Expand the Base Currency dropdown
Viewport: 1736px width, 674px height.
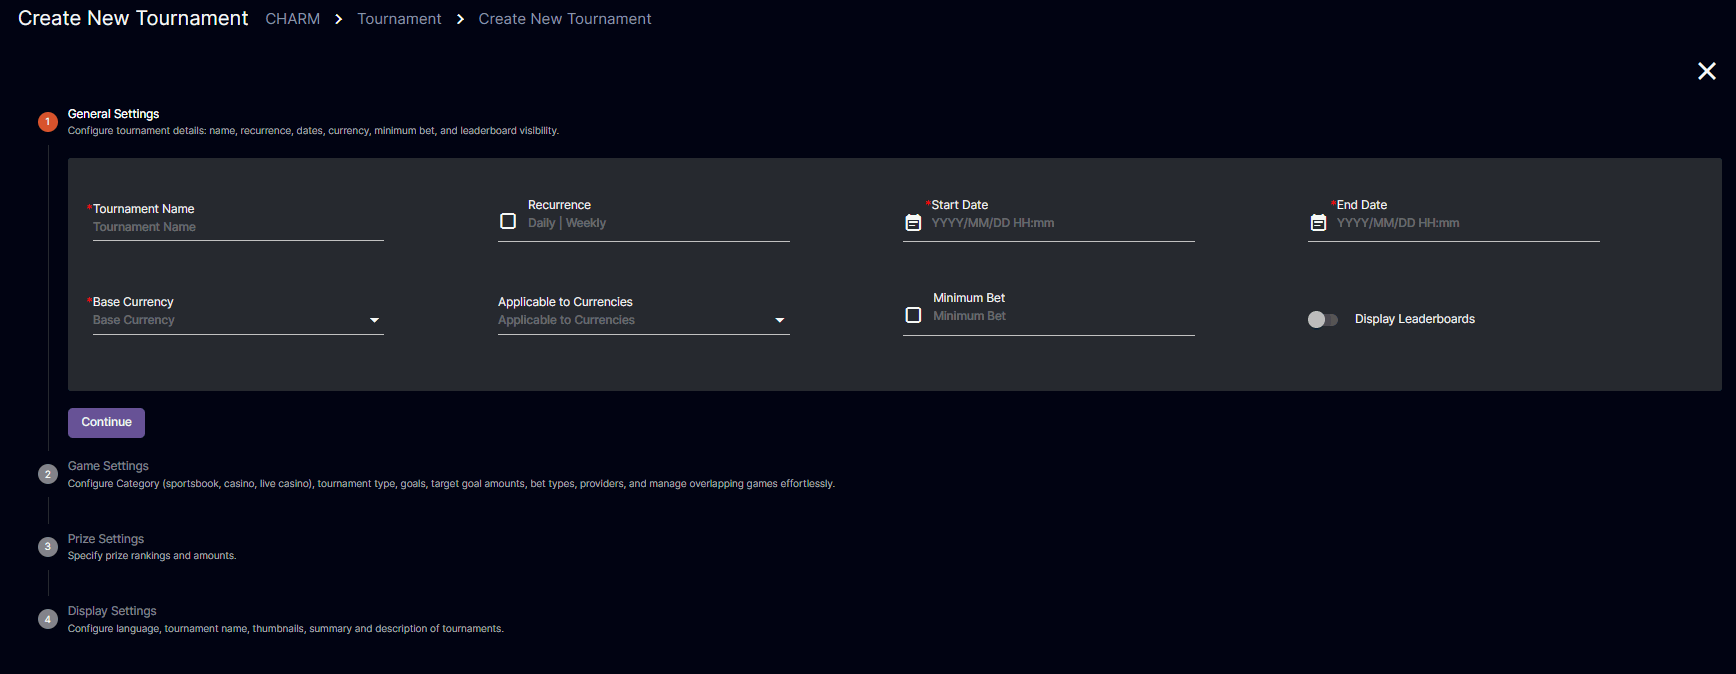238,320
